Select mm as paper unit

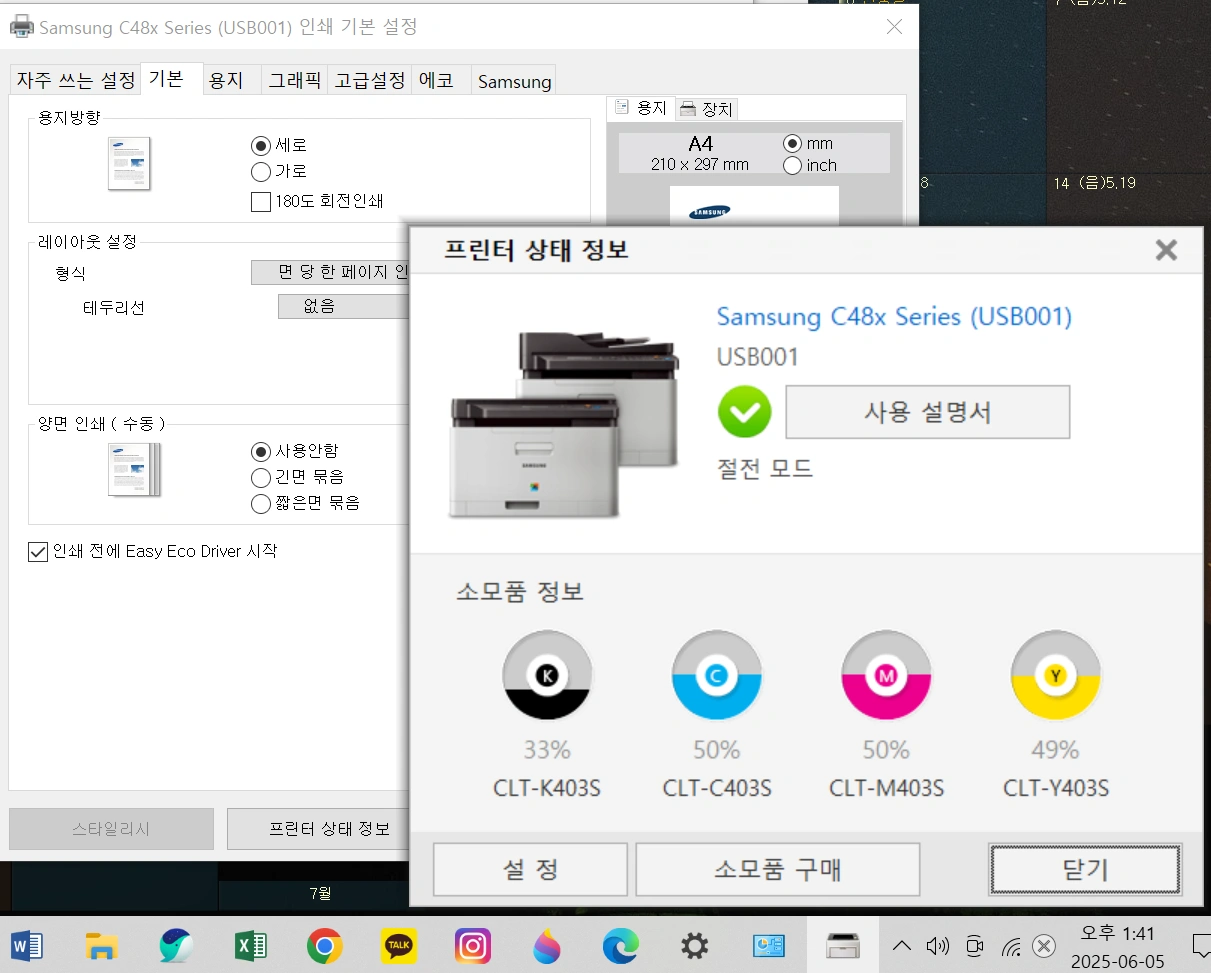793,143
